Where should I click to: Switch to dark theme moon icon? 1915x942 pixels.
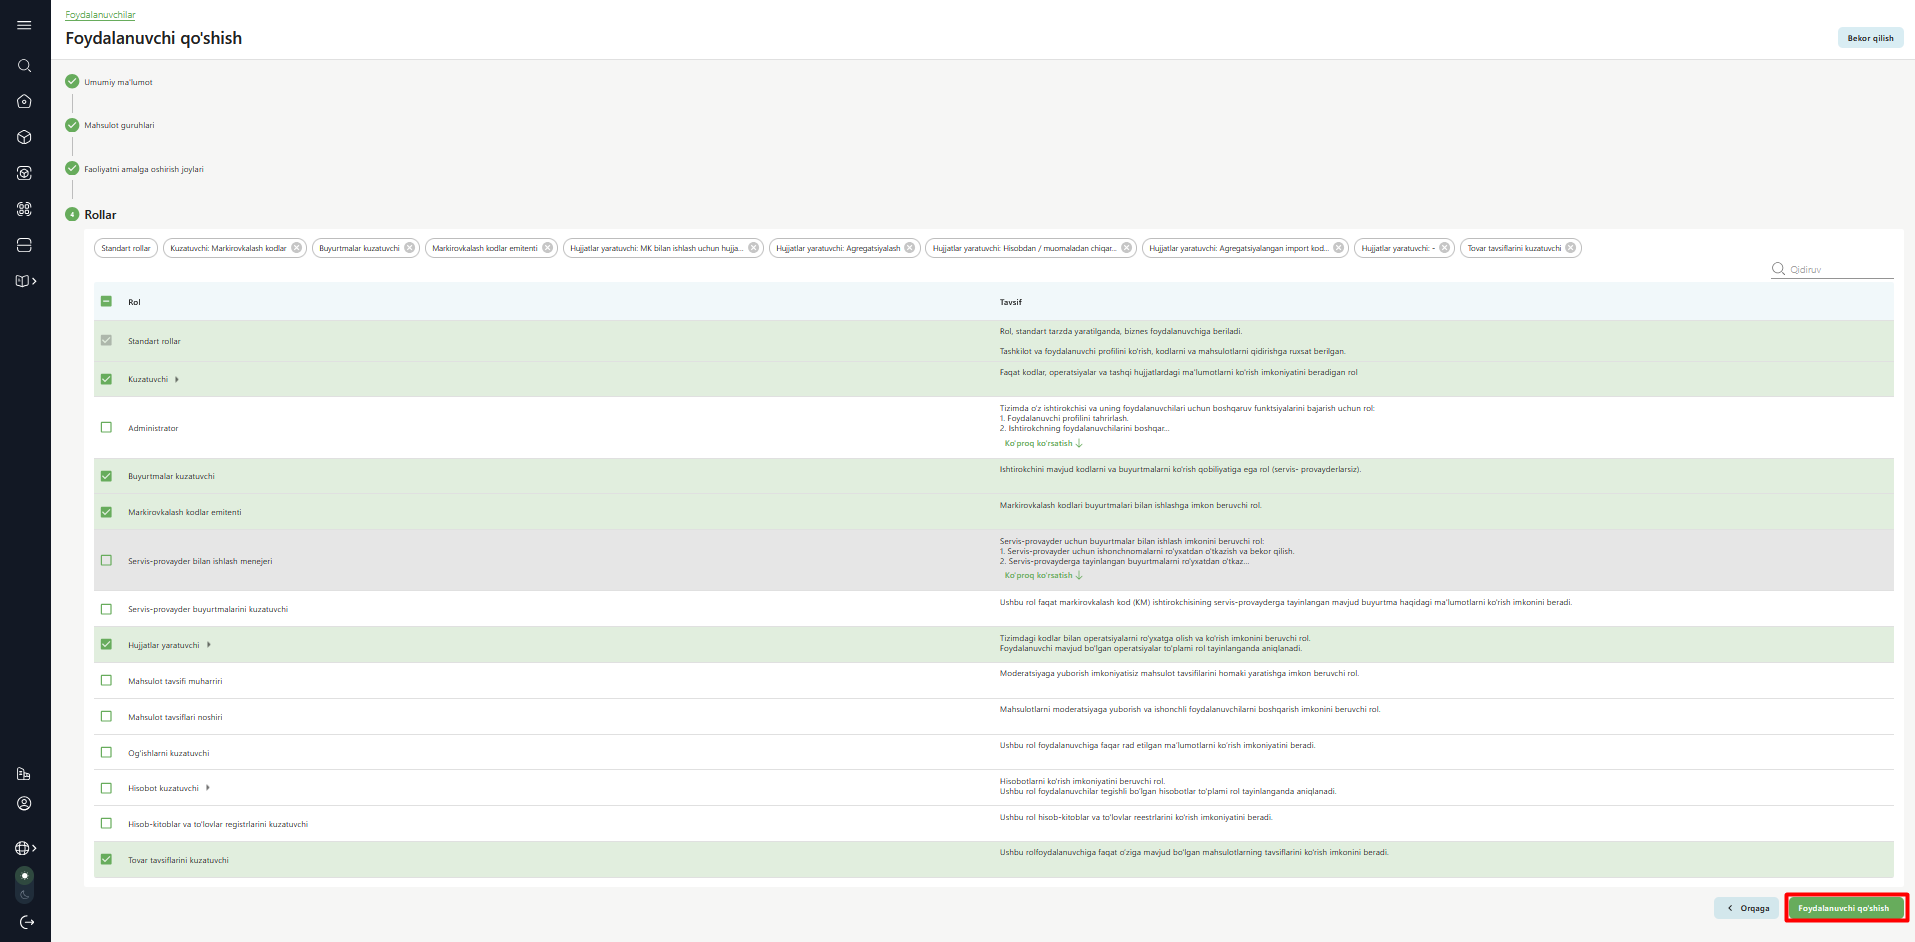click(25, 895)
